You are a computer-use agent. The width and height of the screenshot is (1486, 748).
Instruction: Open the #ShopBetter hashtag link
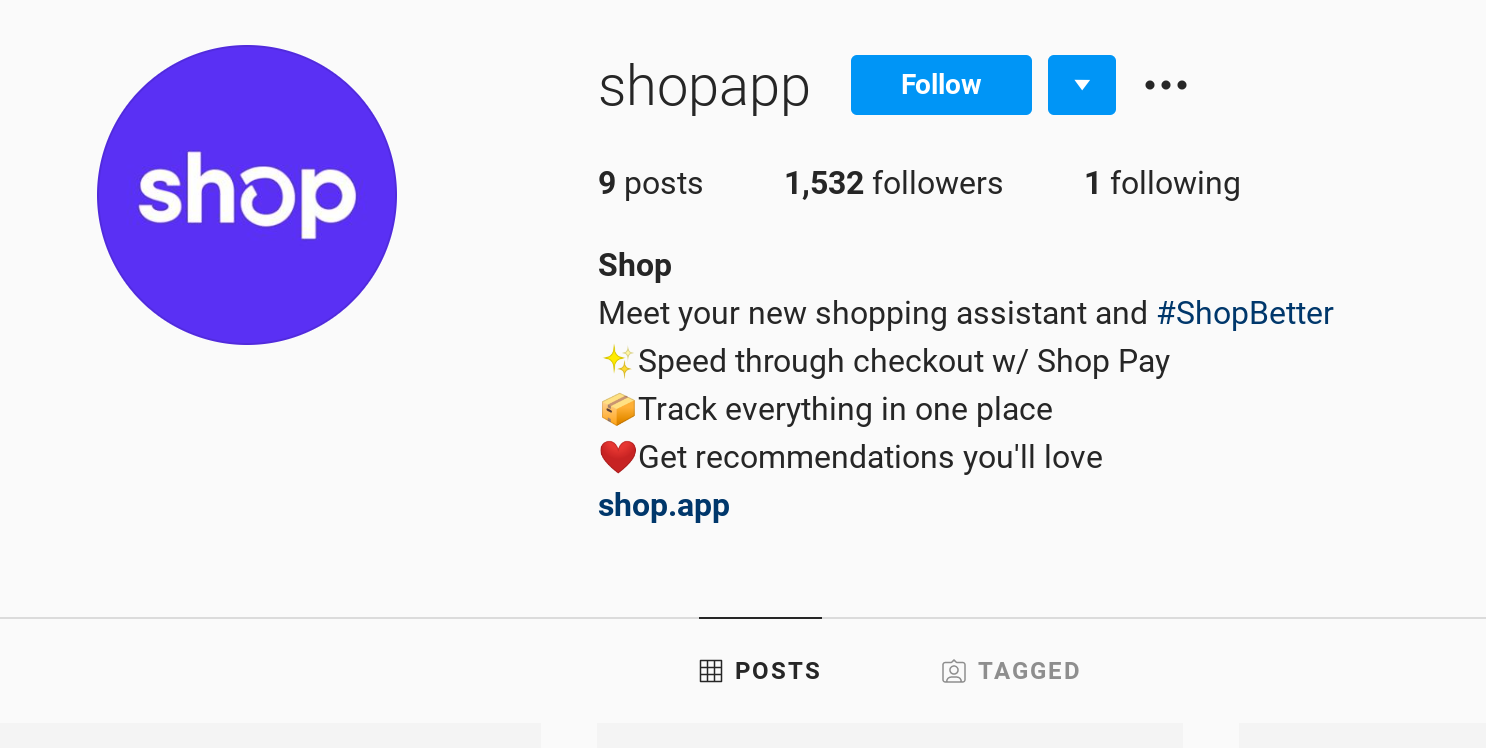(x=1245, y=313)
